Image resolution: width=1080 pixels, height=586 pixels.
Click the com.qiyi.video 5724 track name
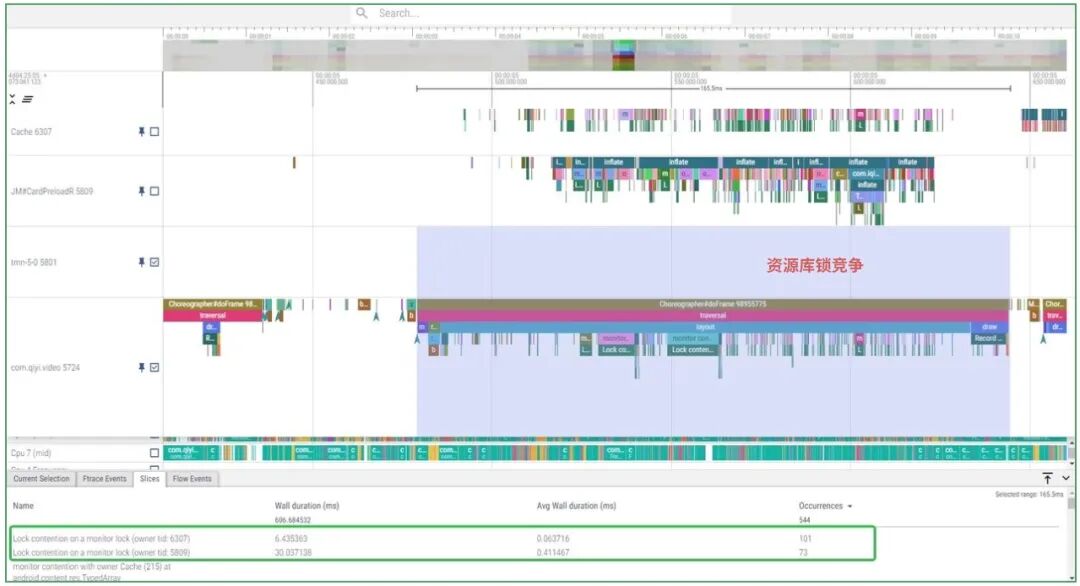click(45, 368)
